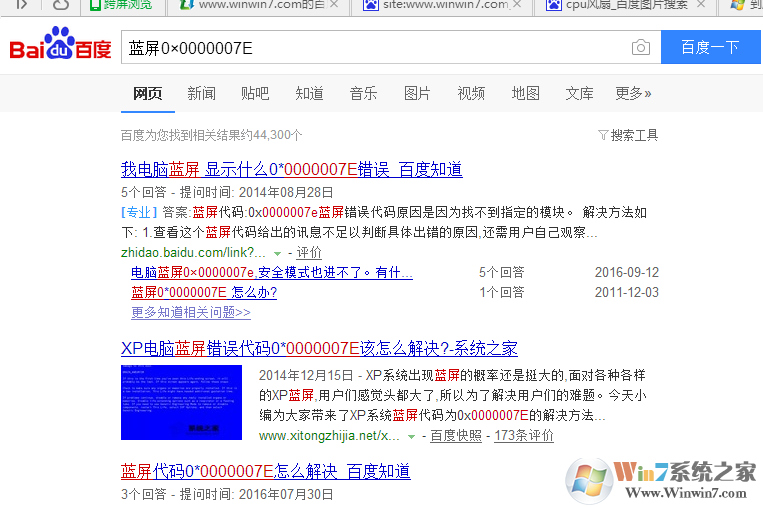
Task: Open 百度快照 cached page link
Action: coord(457,436)
